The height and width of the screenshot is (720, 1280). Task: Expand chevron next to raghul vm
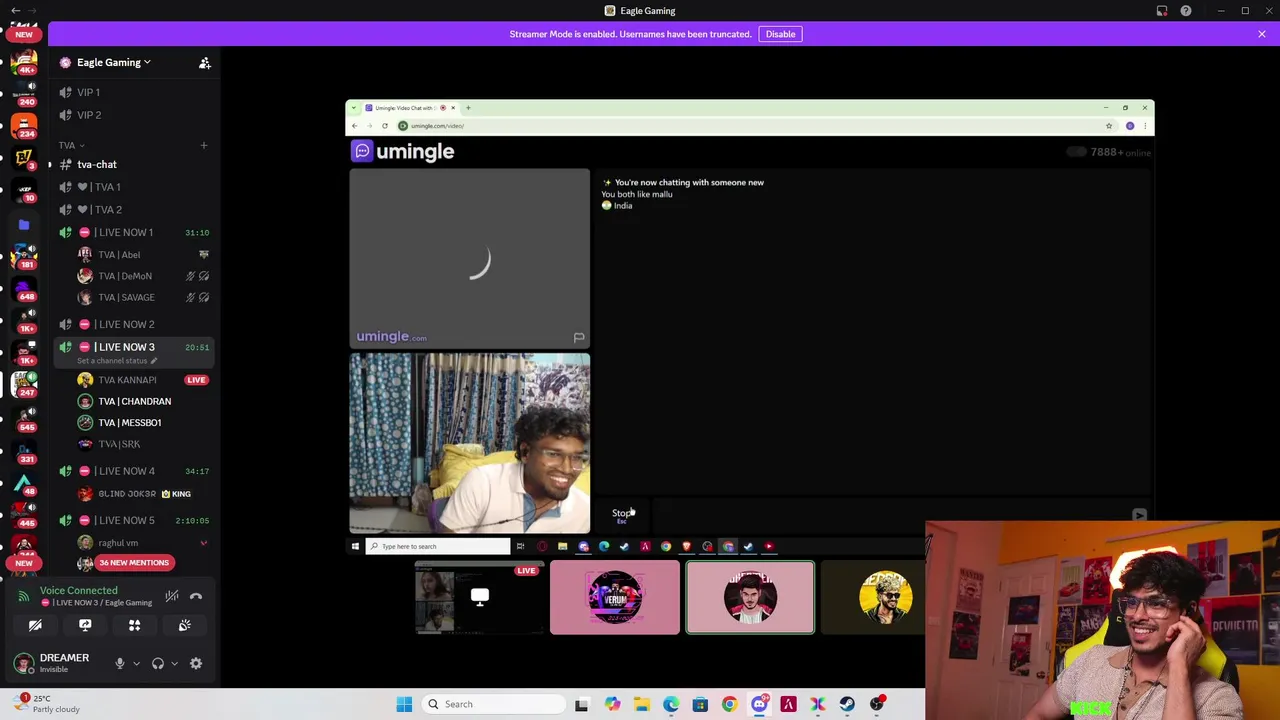click(204, 543)
